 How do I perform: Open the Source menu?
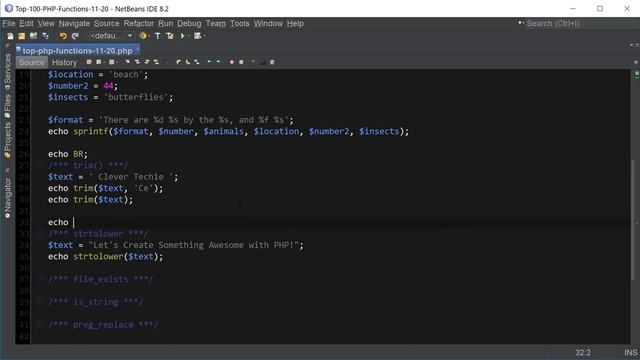pyautogui.click(x=107, y=24)
